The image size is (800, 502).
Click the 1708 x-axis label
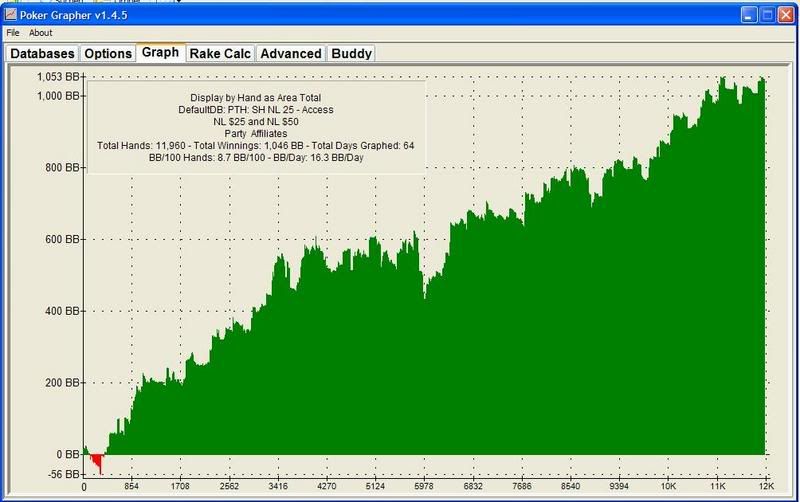[x=180, y=486]
